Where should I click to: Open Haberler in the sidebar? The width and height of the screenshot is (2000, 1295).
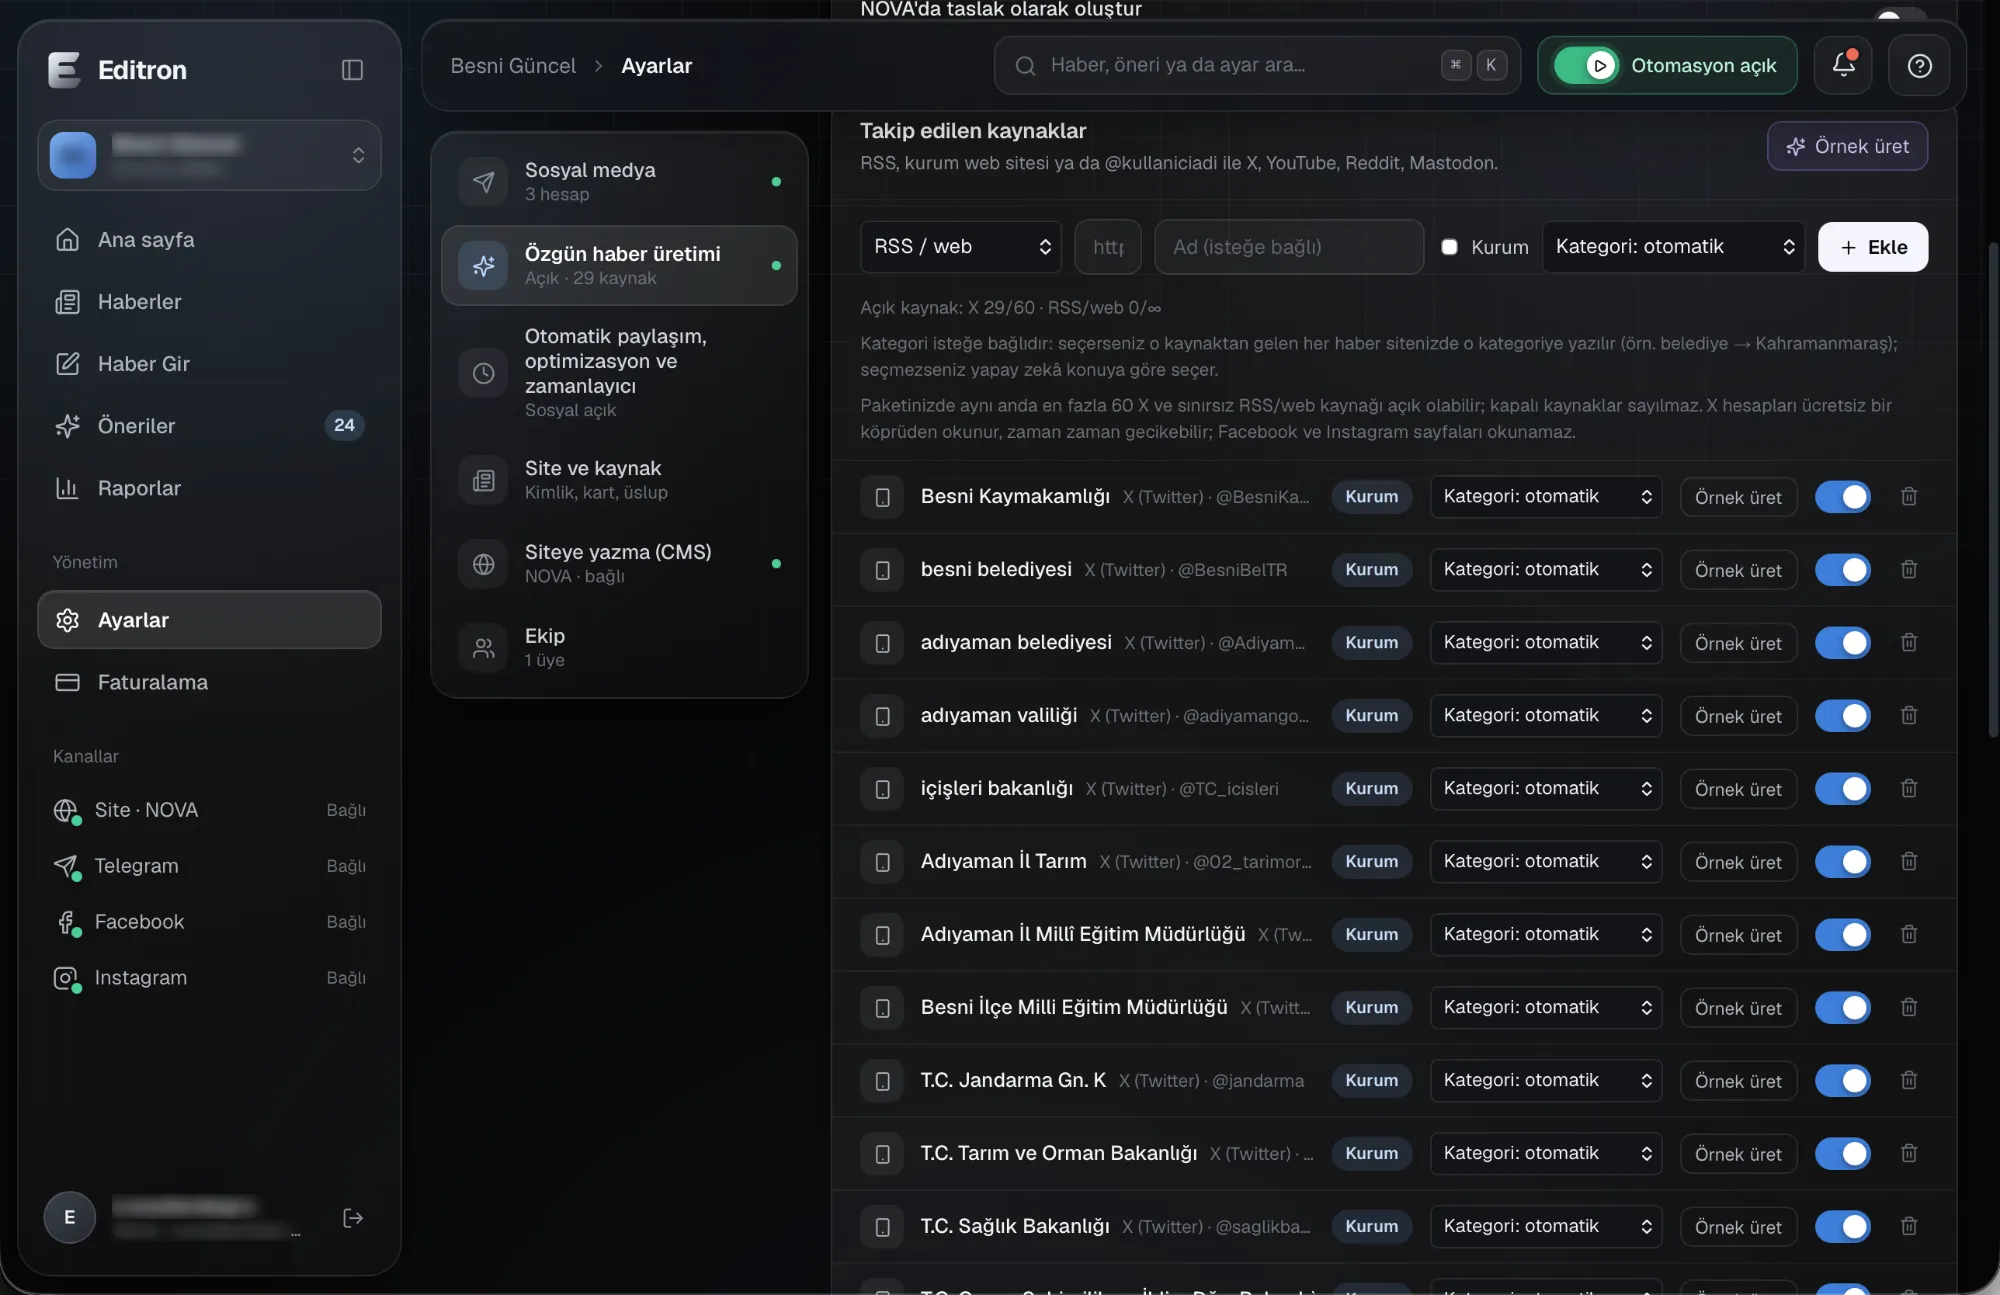pos(209,302)
